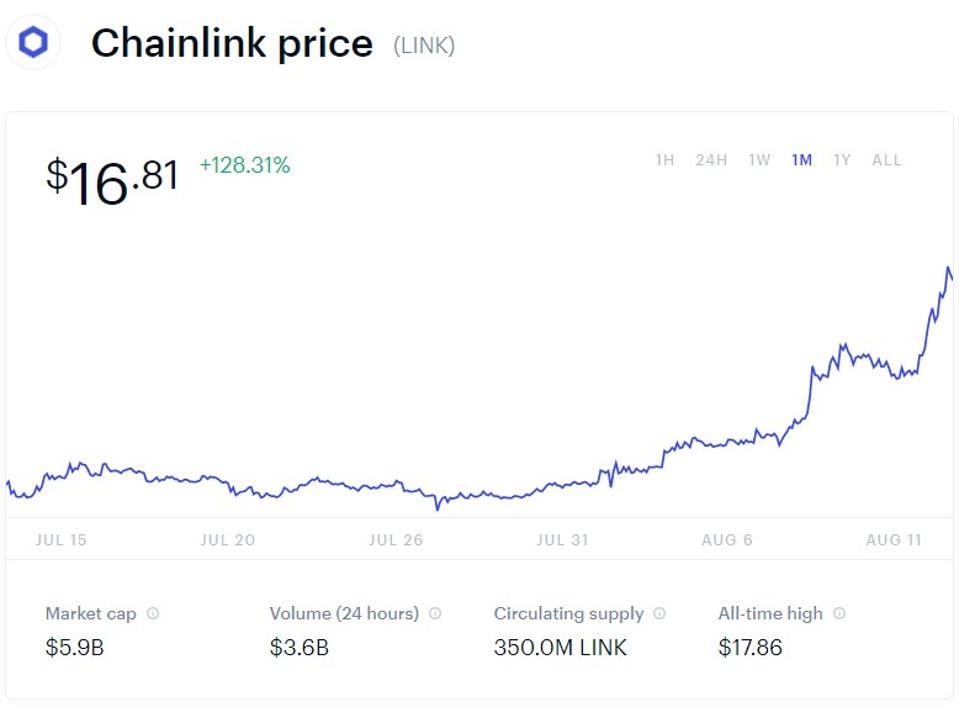Switch chart to 24H range
Viewport: 959px width, 707px height.
(x=711, y=160)
